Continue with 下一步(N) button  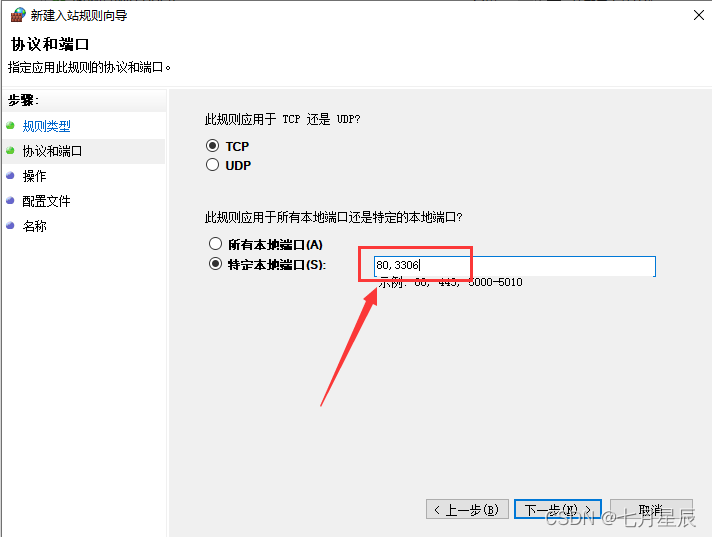558,509
